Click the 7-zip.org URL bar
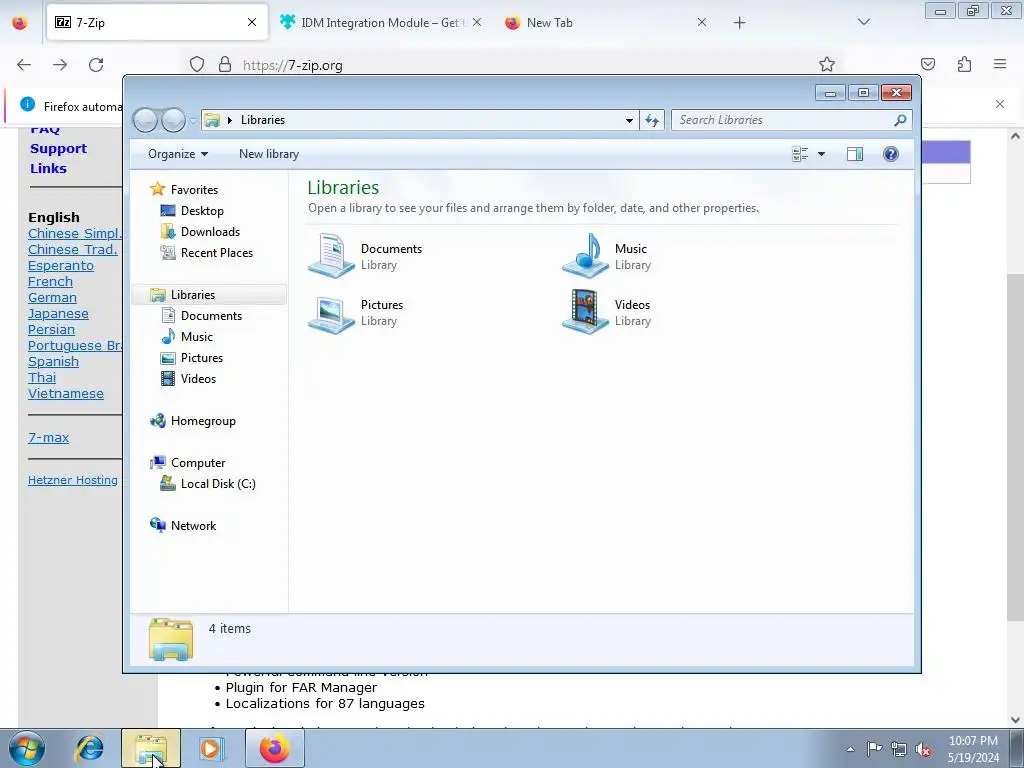This screenshot has height=768, width=1024. 509,65
